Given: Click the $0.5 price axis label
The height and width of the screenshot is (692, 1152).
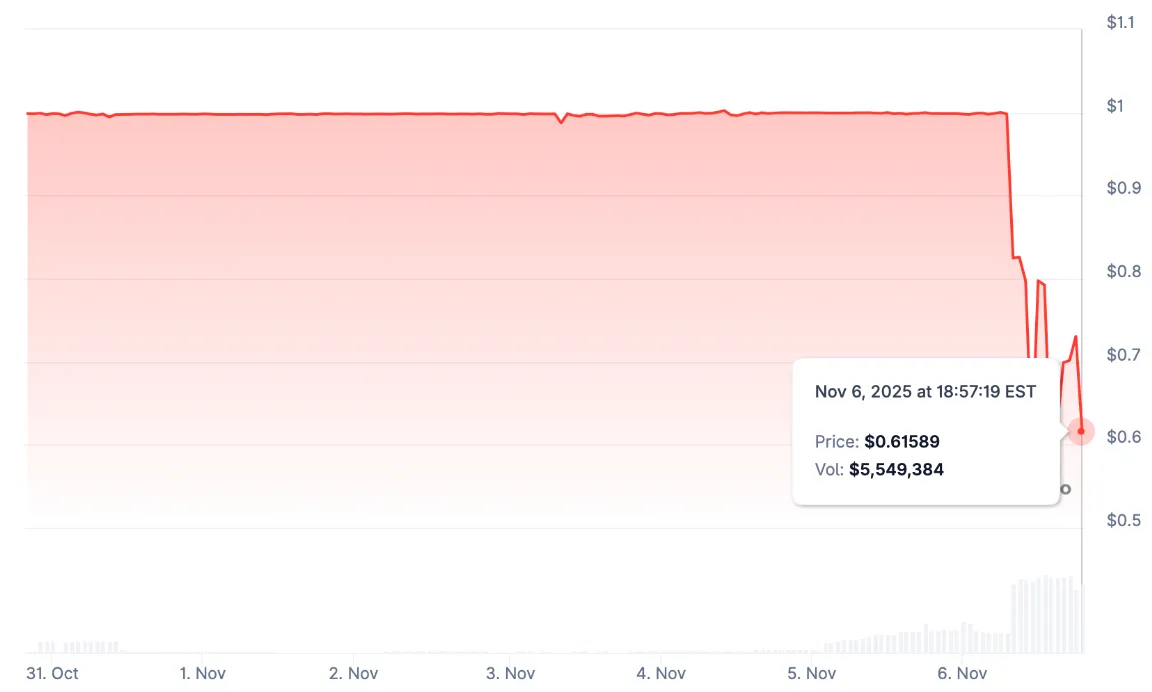Looking at the screenshot, I should coord(1124,520).
